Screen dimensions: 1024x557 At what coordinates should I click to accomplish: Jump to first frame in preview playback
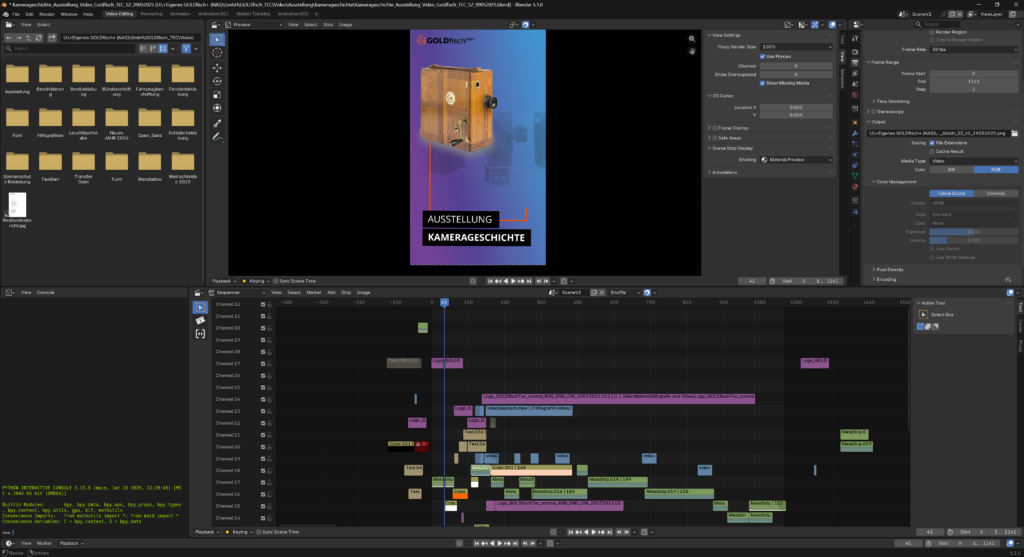click(x=490, y=281)
